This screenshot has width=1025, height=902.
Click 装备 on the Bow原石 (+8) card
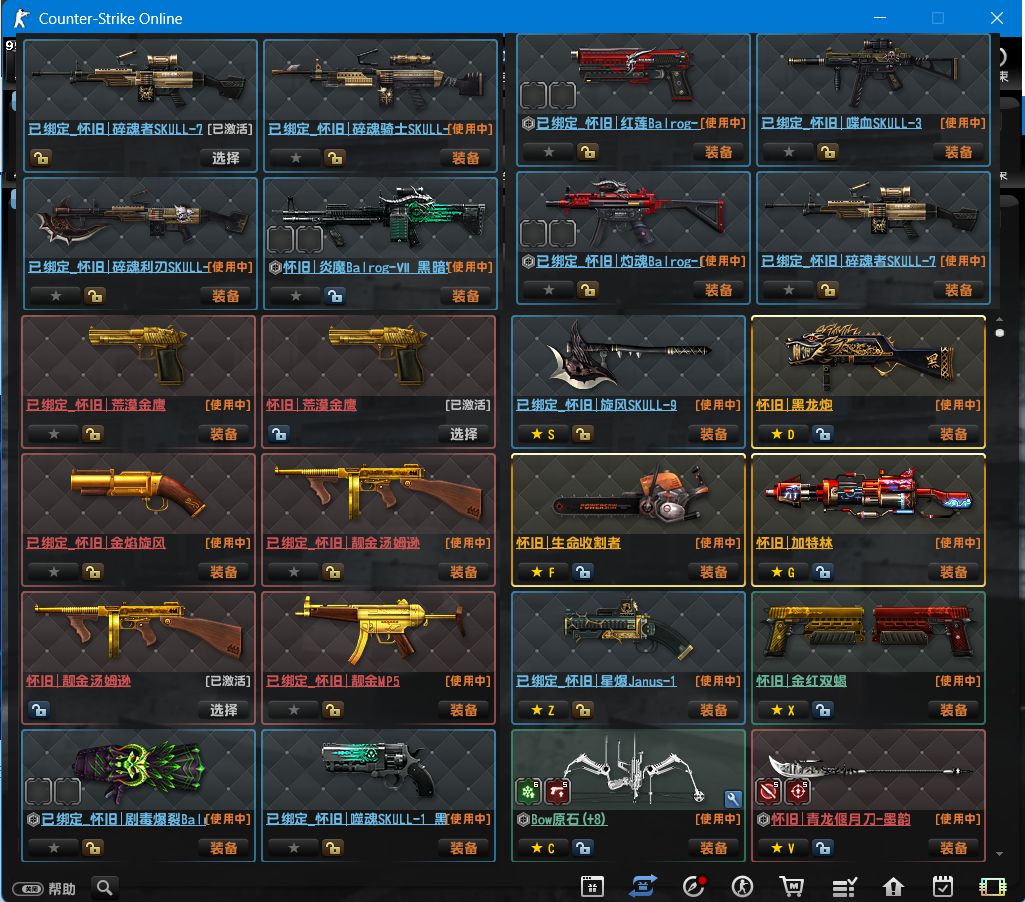point(714,848)
